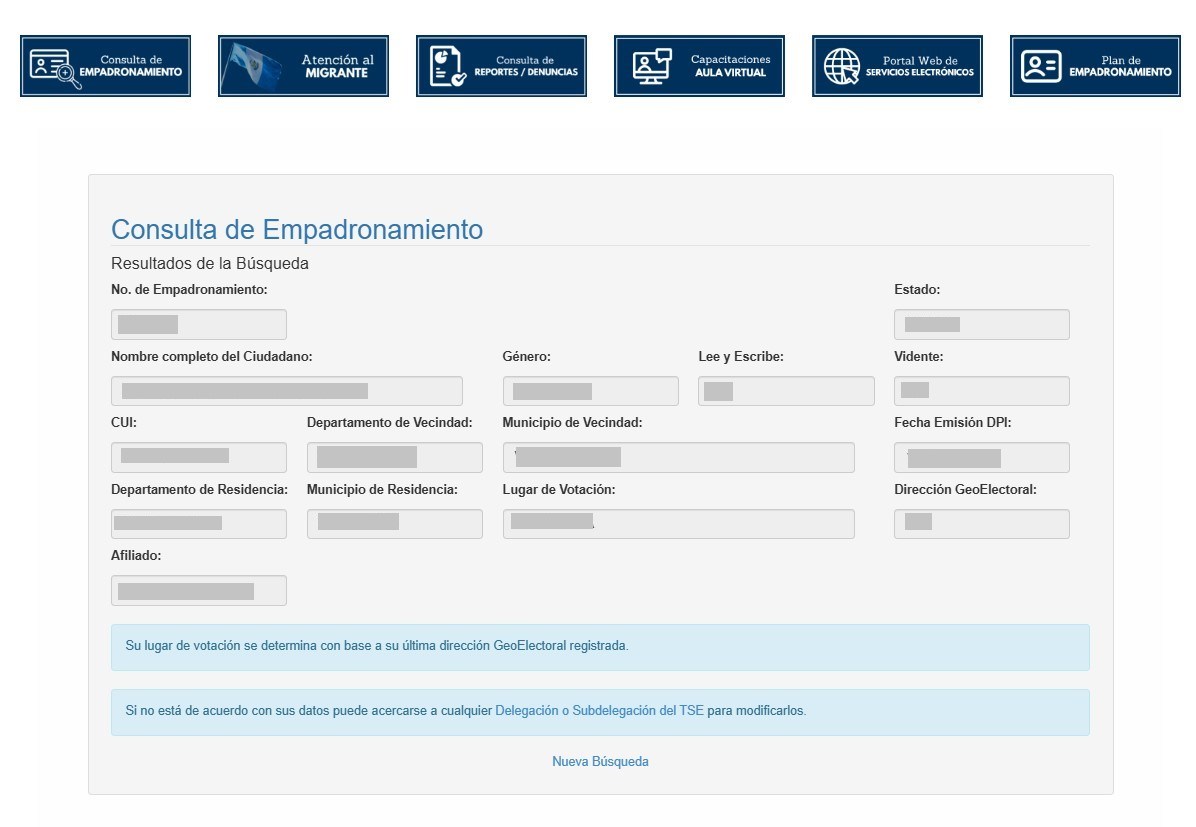This screenshot has height=827, width=1196.
Task: Click the 'Resultados de la Búsqueda' subtitle
Action: click(210, 263)
